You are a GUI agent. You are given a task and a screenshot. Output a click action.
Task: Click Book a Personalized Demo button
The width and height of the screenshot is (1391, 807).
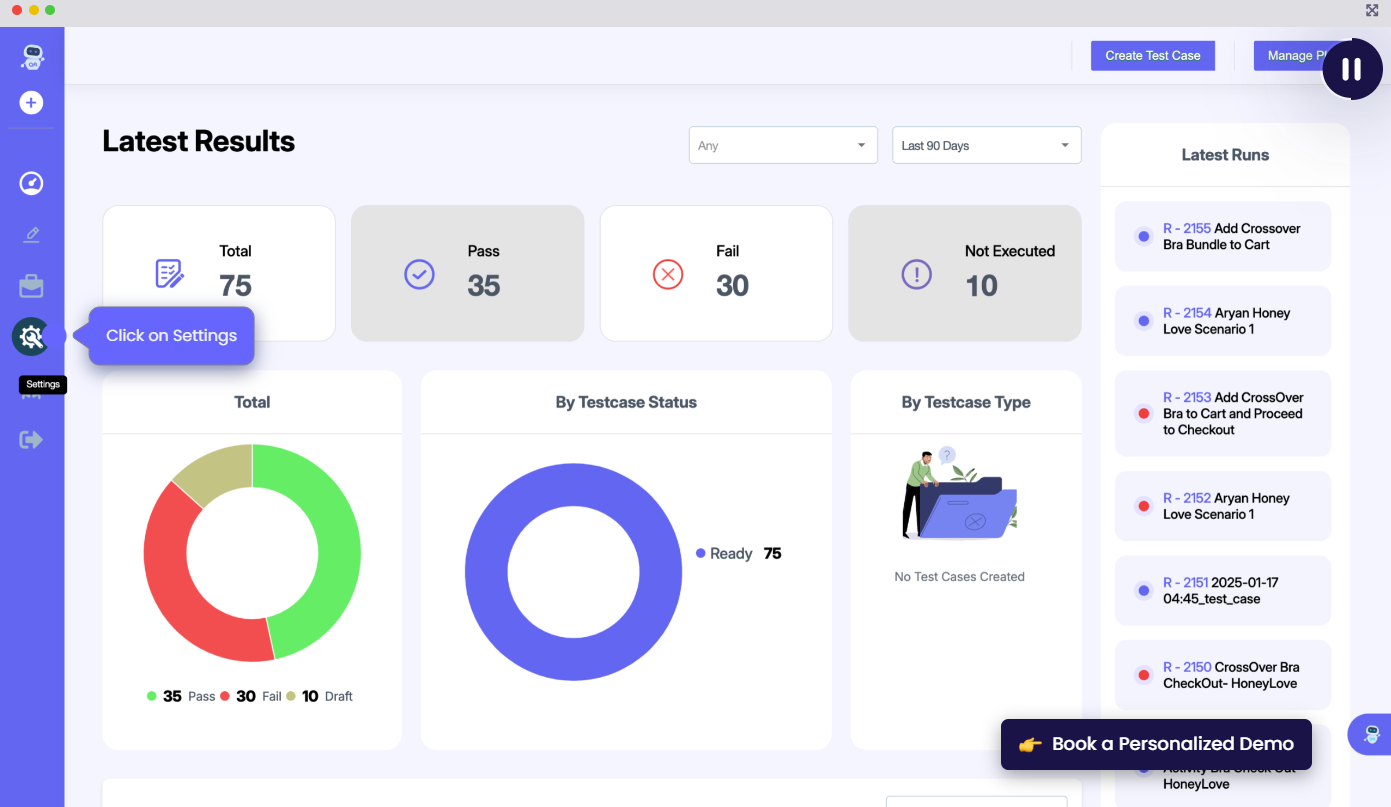point(1156,744)
